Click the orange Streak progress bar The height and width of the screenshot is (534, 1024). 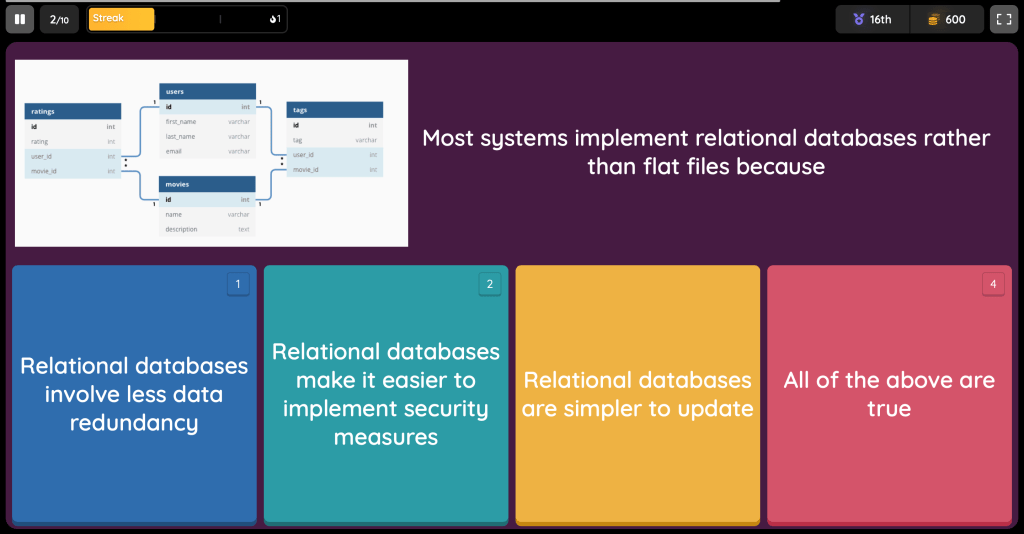tap(121, 19)
